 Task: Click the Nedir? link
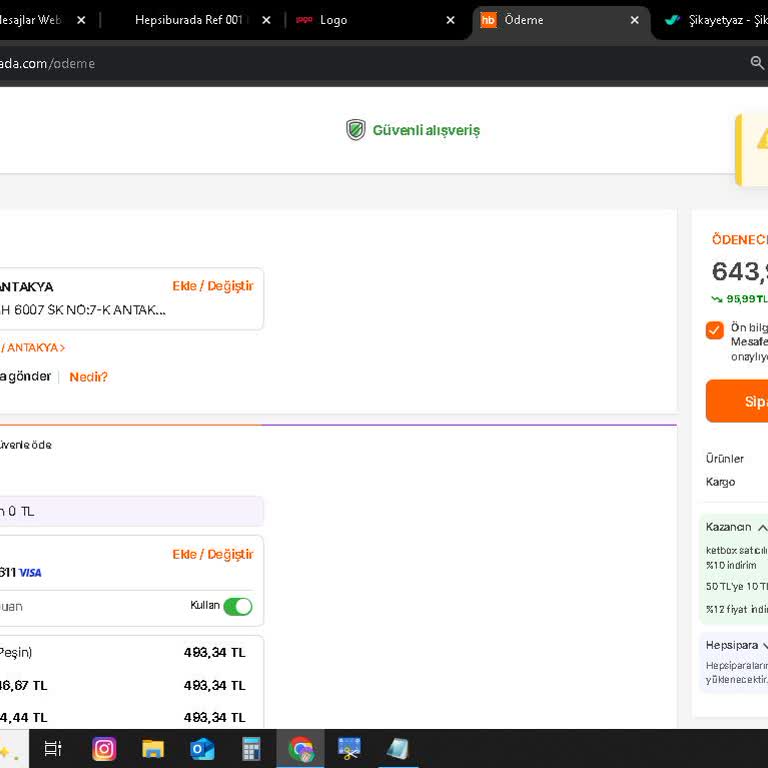click(88, 377)
